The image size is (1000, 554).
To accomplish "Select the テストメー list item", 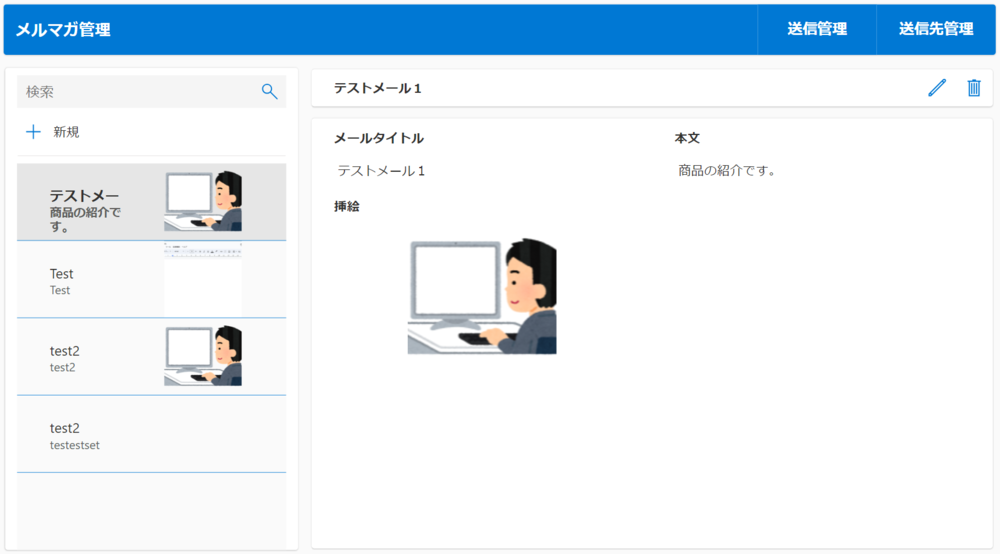I will coord(151,202).
